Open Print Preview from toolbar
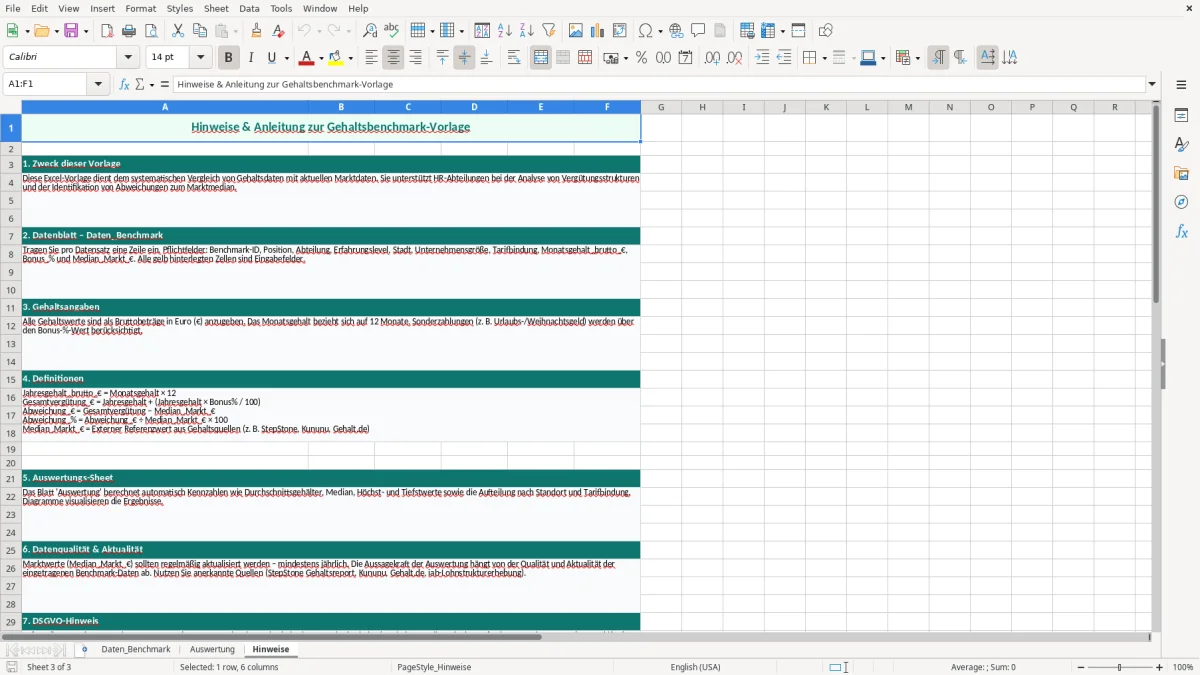The width and height of the screenshot is (1200, 675). point(150,31)
